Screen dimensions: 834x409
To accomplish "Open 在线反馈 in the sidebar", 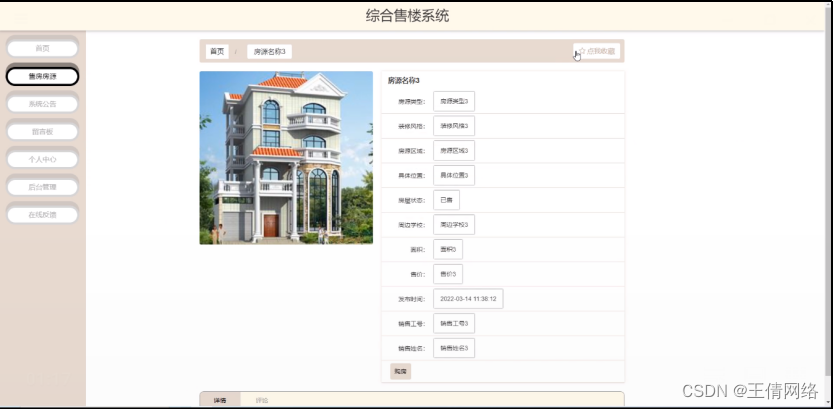I will tap(43, 215).
